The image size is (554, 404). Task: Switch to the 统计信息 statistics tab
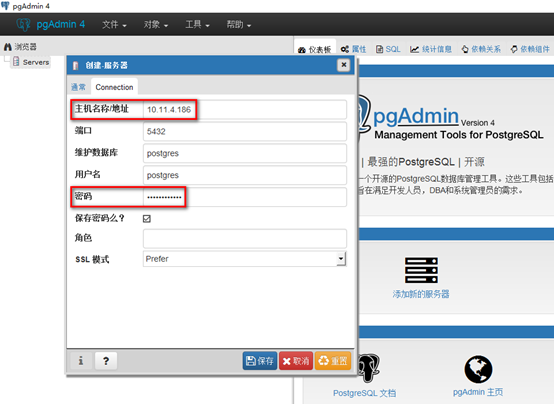click(x=431, y=49)
